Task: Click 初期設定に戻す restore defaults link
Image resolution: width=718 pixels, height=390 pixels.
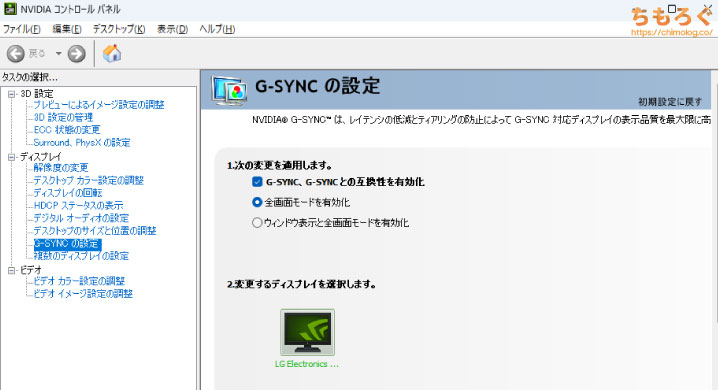Action: 670,102
